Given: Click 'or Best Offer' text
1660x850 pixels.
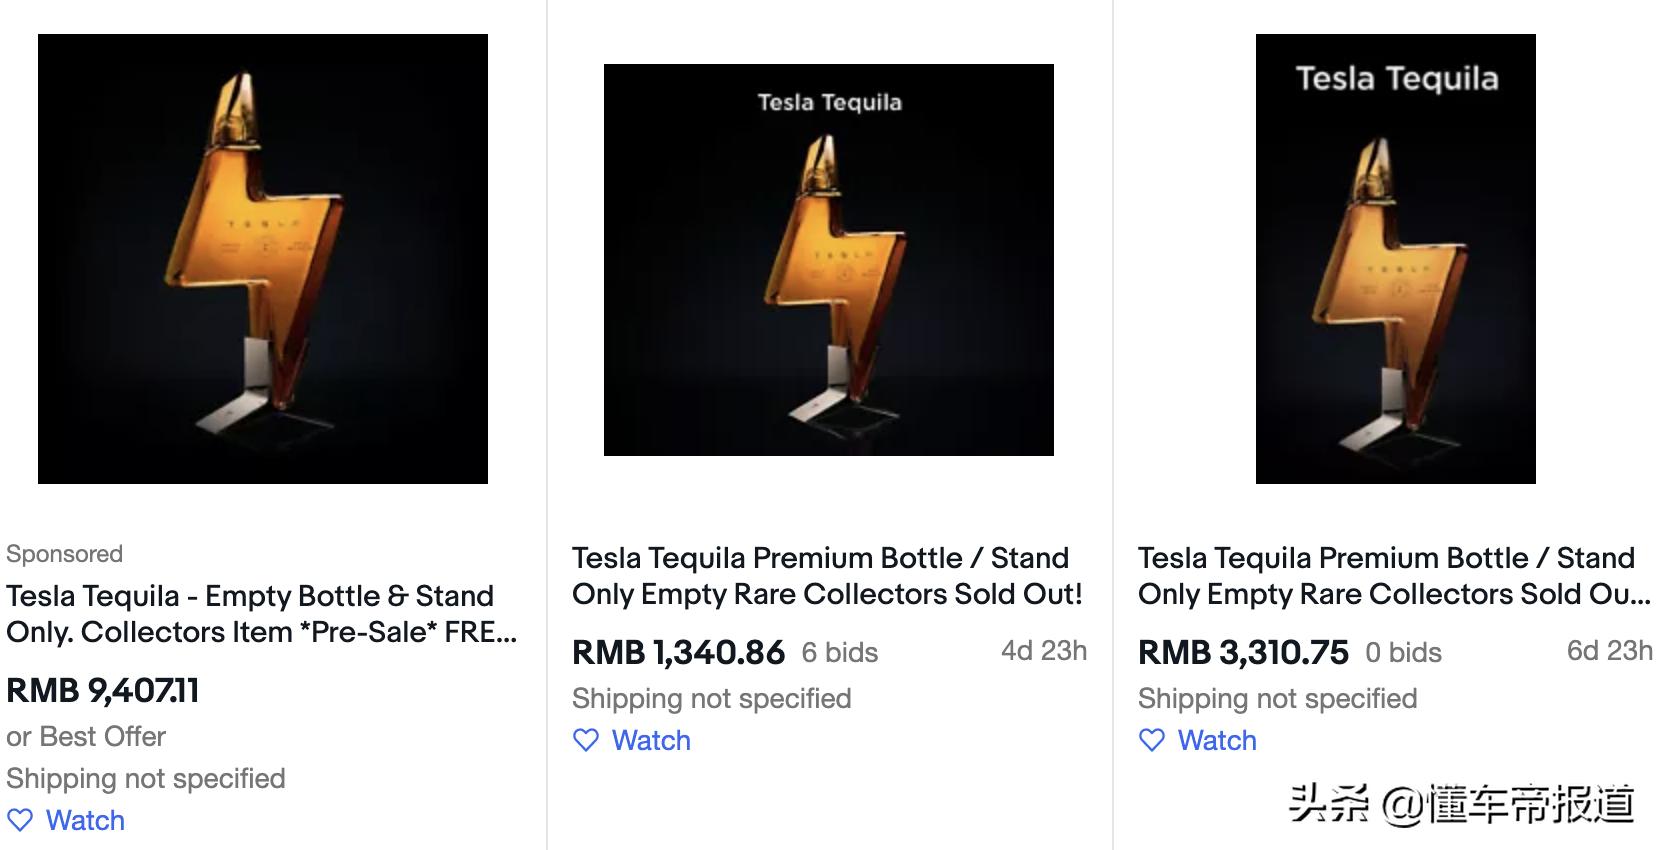Looking at the screenshot, I should [86, 737].
